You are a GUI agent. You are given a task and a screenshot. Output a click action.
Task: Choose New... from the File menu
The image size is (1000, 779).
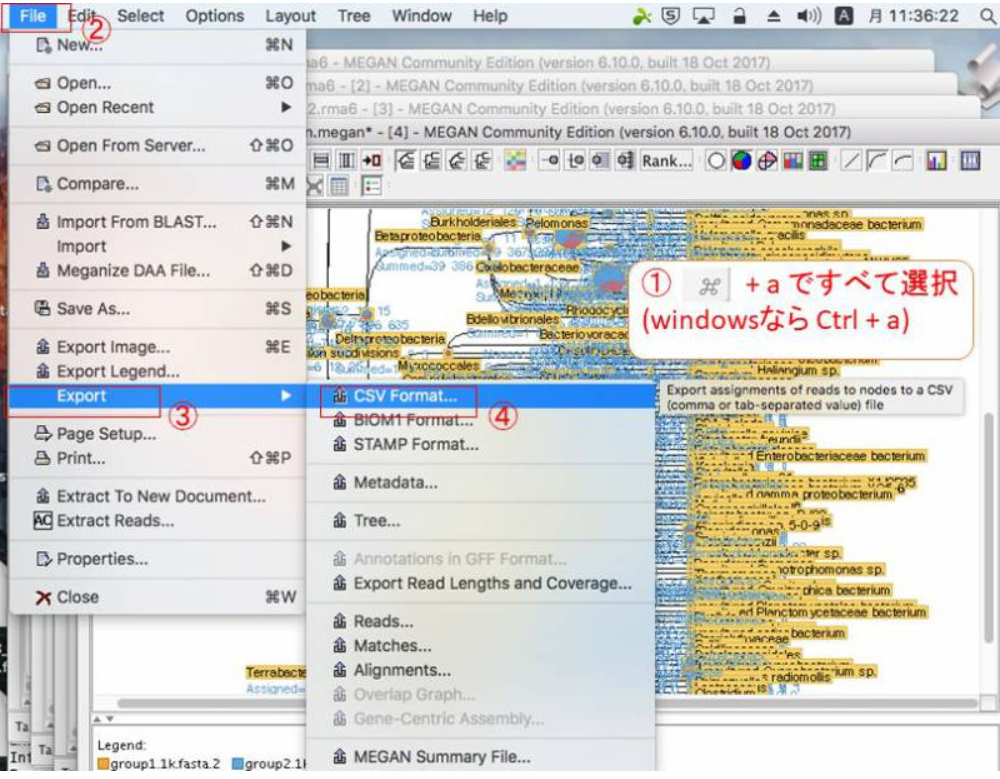pos(158,45)
